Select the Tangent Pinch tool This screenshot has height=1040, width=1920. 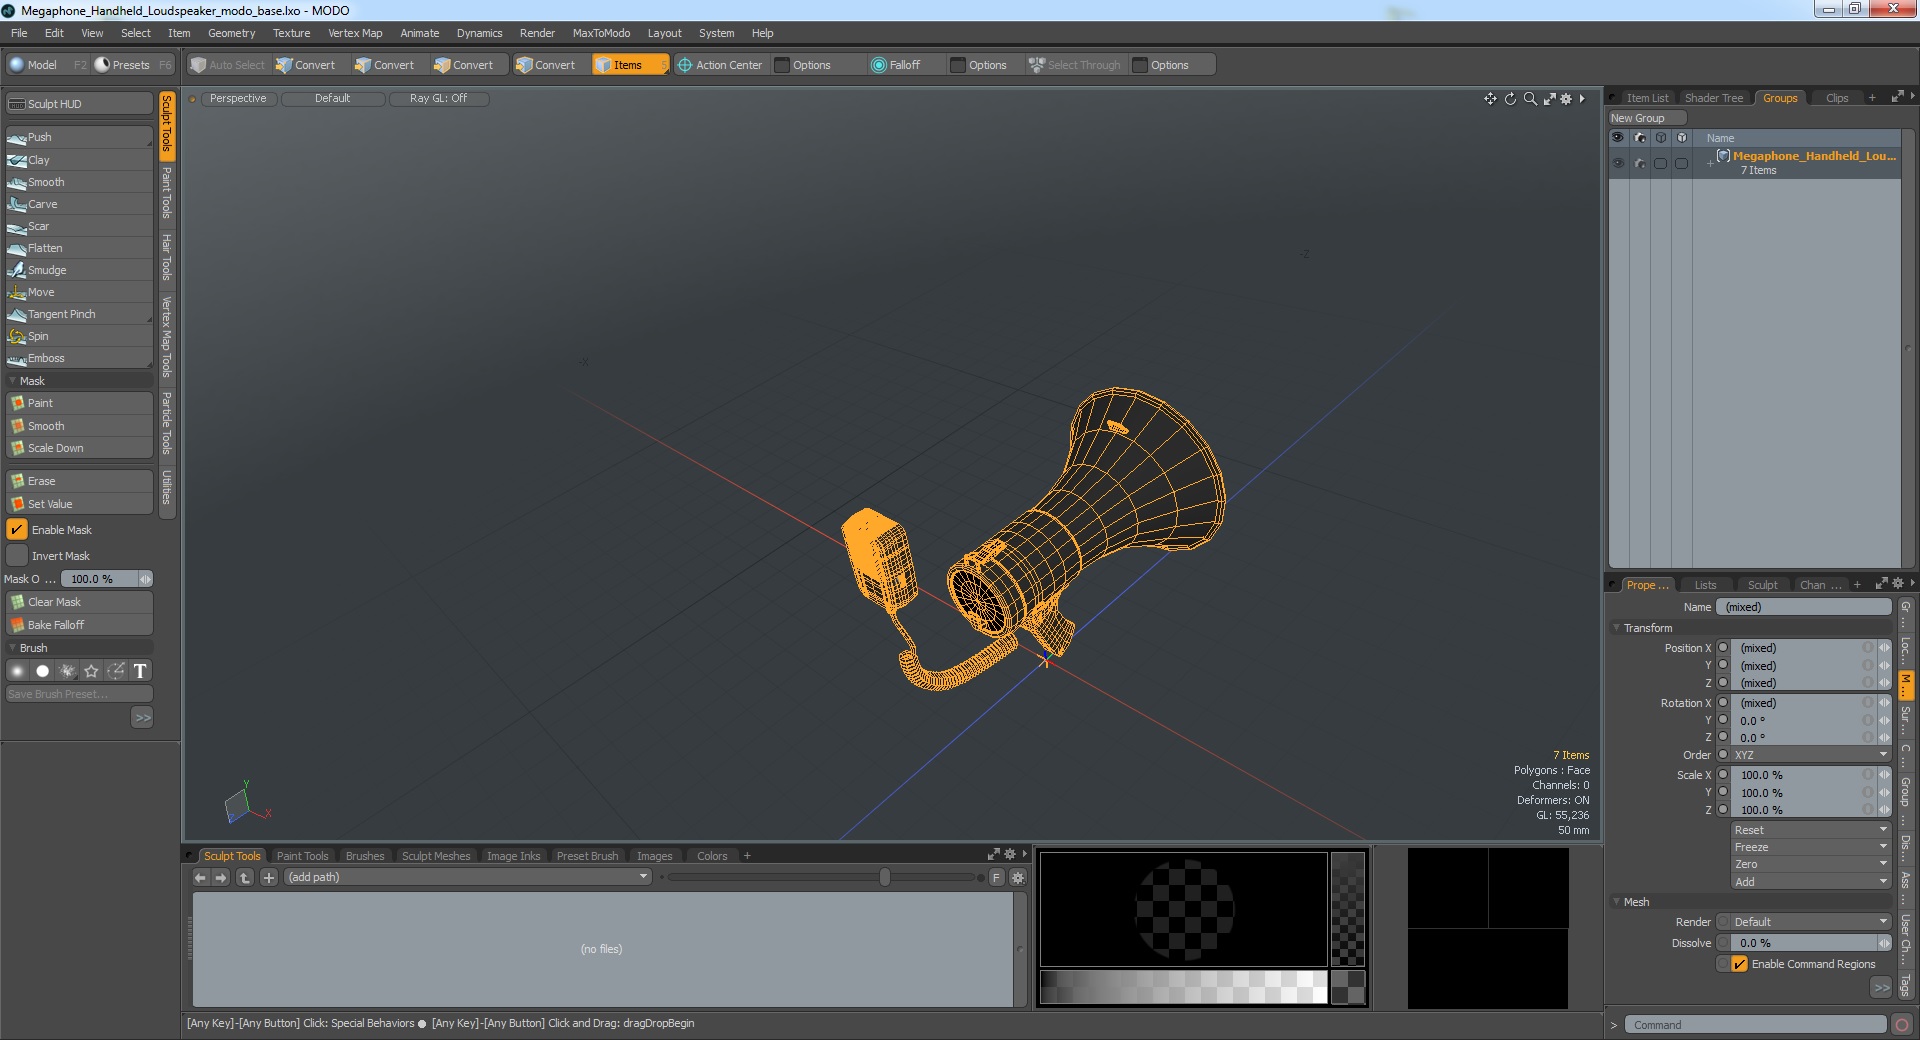(x=79, y=314)
